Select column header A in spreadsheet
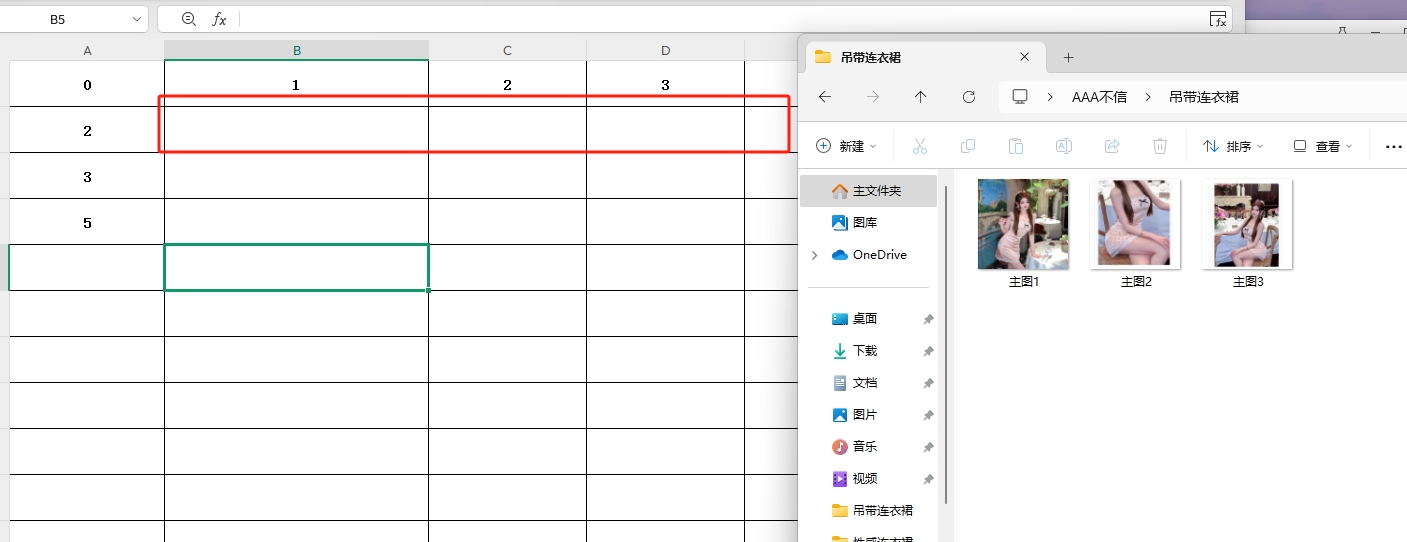Image resolution: width=1407 pixels, height=542 pixels. [x=87, y=50]
